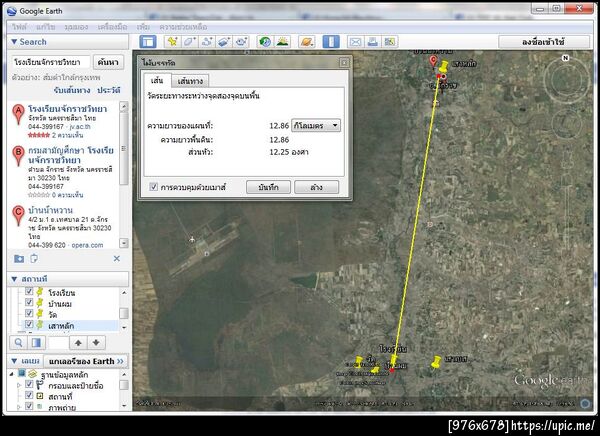Toggle the สถานที่ layer checkbox

[x=29, y=395]
